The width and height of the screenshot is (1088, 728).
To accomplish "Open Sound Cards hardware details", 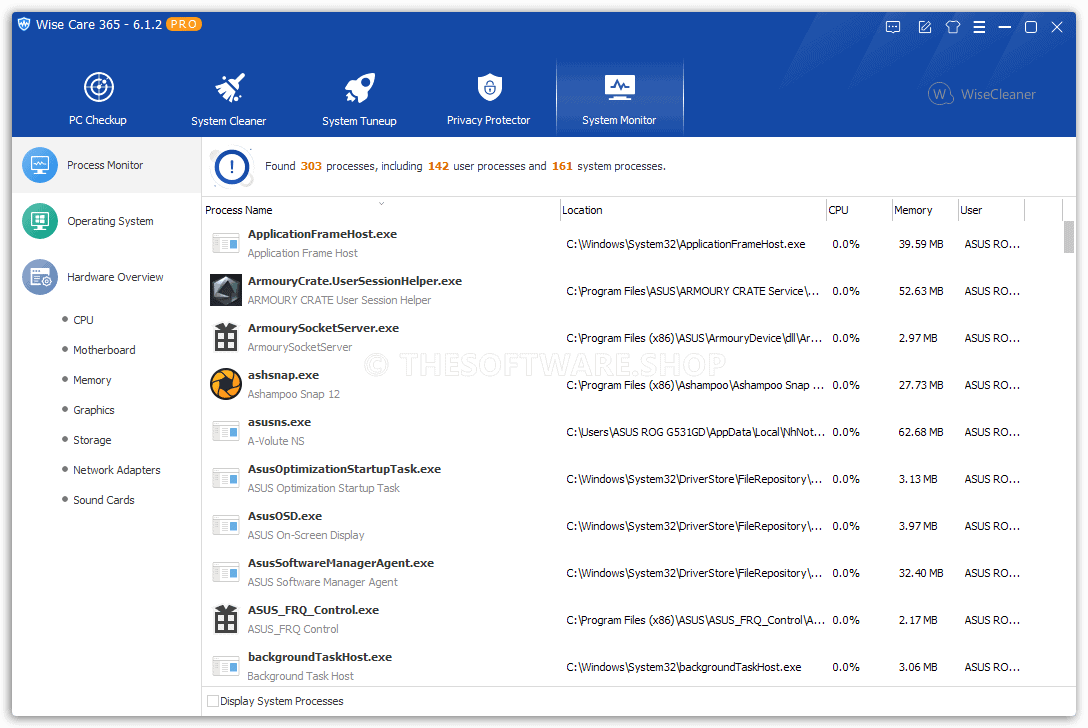I will click(x=103, y=500).
